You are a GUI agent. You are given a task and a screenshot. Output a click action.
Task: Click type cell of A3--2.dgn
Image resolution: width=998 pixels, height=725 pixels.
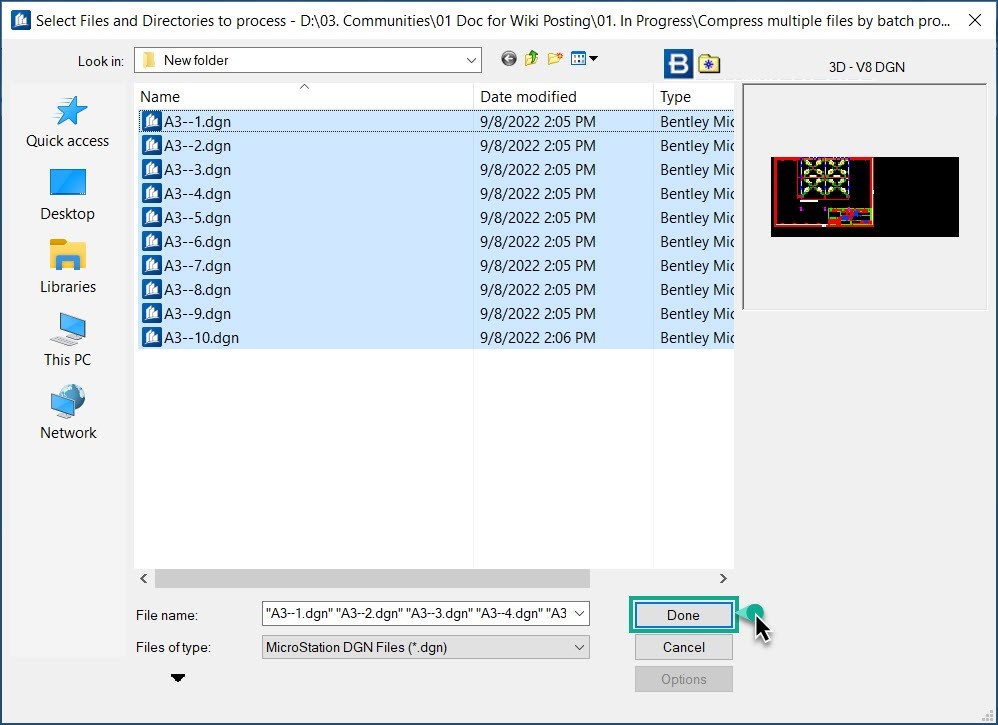click(696, 146)
